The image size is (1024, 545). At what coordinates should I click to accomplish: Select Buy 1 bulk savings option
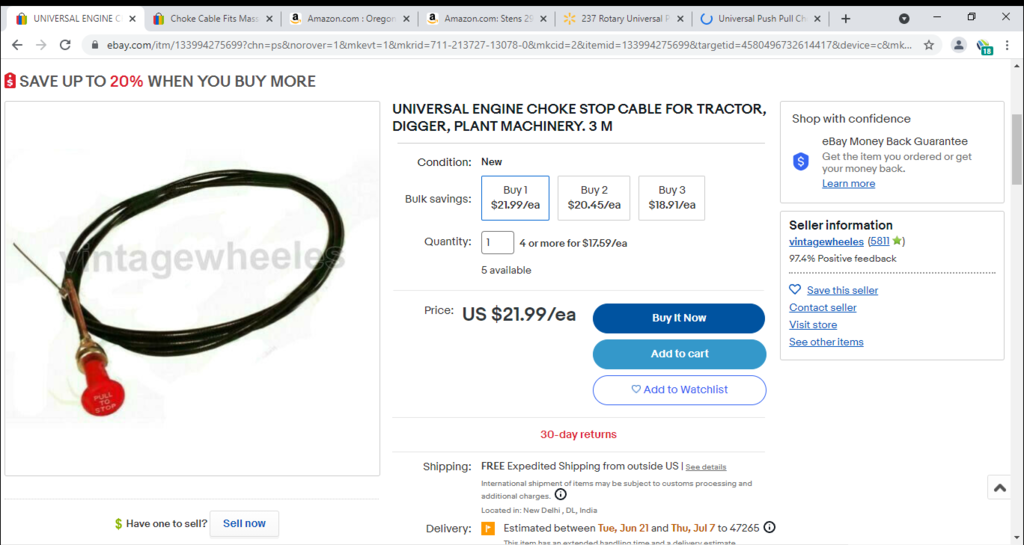pyautogui.click(x=515, y=198)
